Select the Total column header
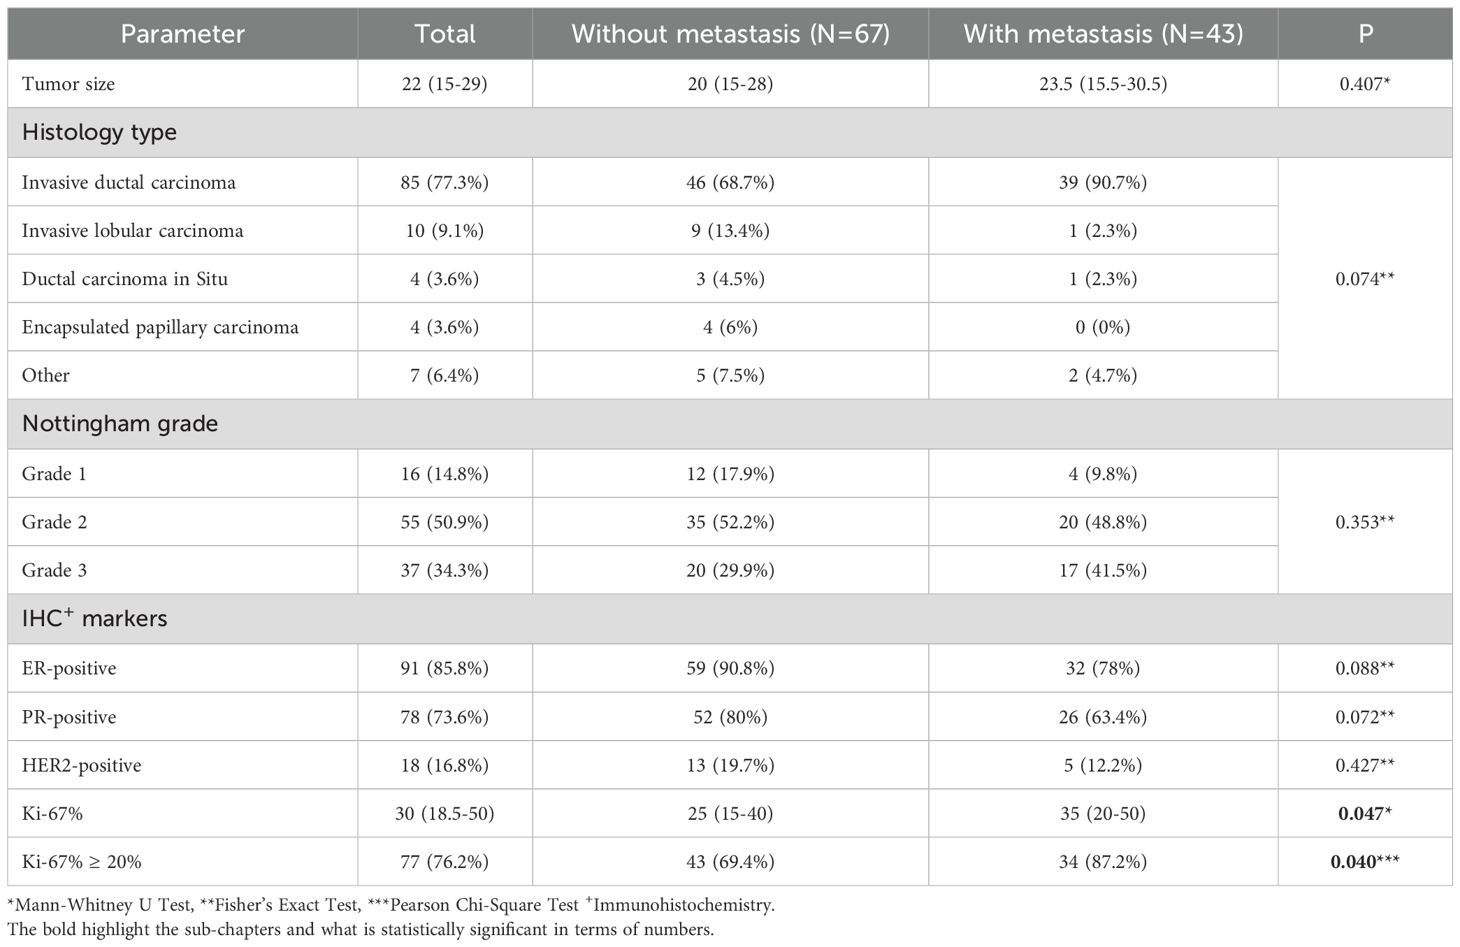 point(445,34)
